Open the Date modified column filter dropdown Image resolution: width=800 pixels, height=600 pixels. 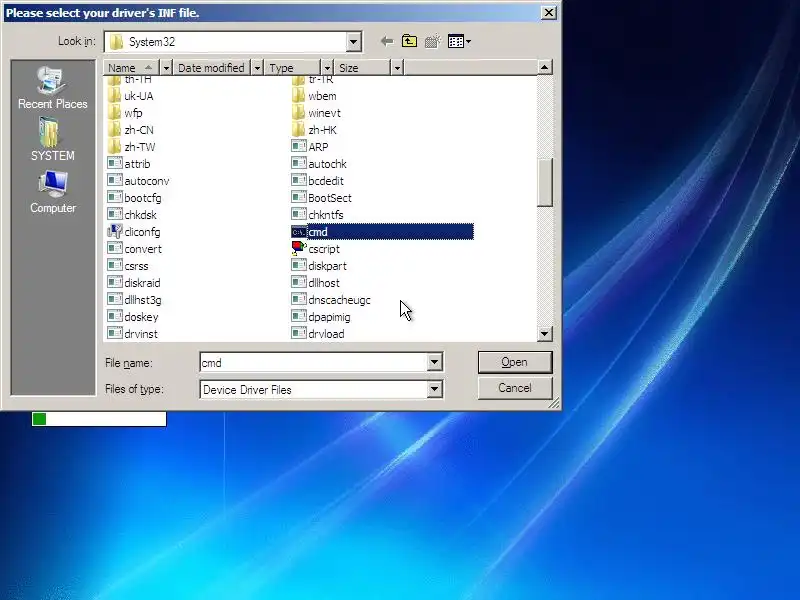coord(257,67)
